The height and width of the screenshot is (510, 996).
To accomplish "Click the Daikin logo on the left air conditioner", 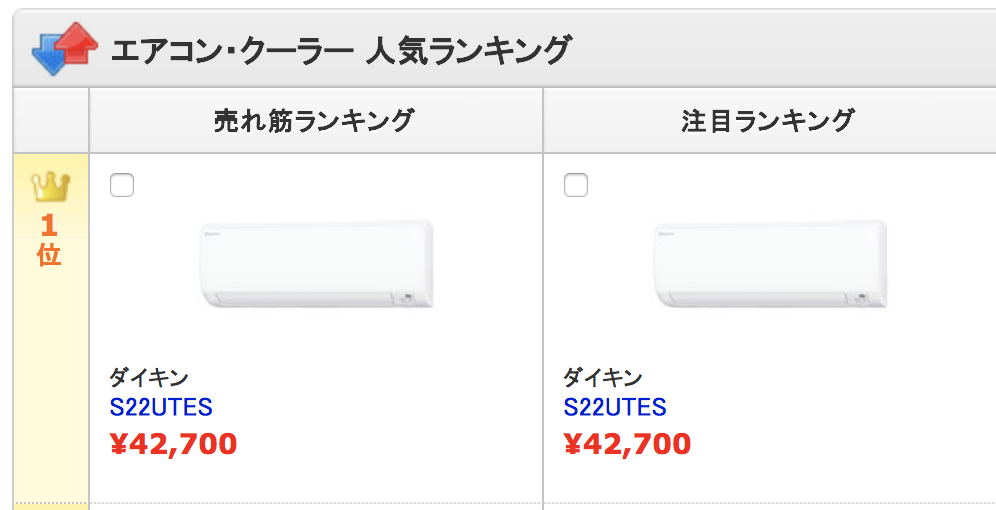I will (x=211, y=234).
